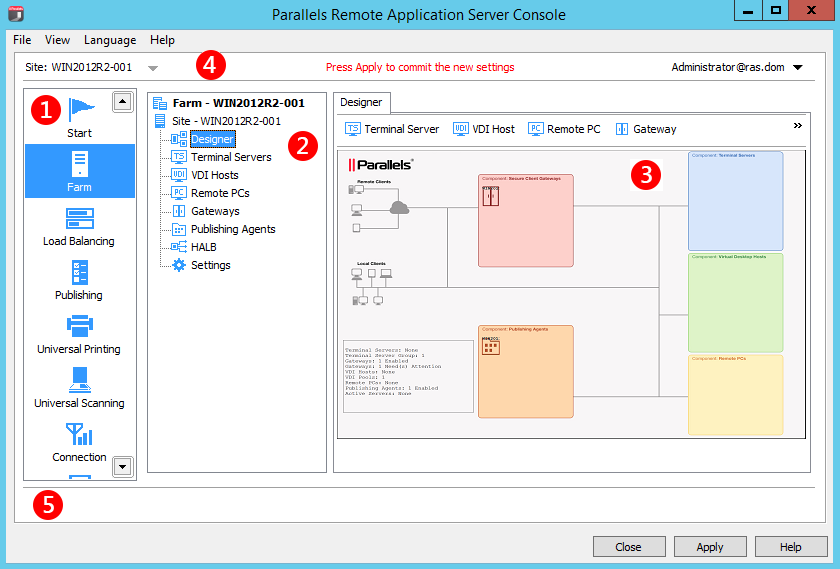
Task: Click the Close button
Action: click(x=629, y=546)
